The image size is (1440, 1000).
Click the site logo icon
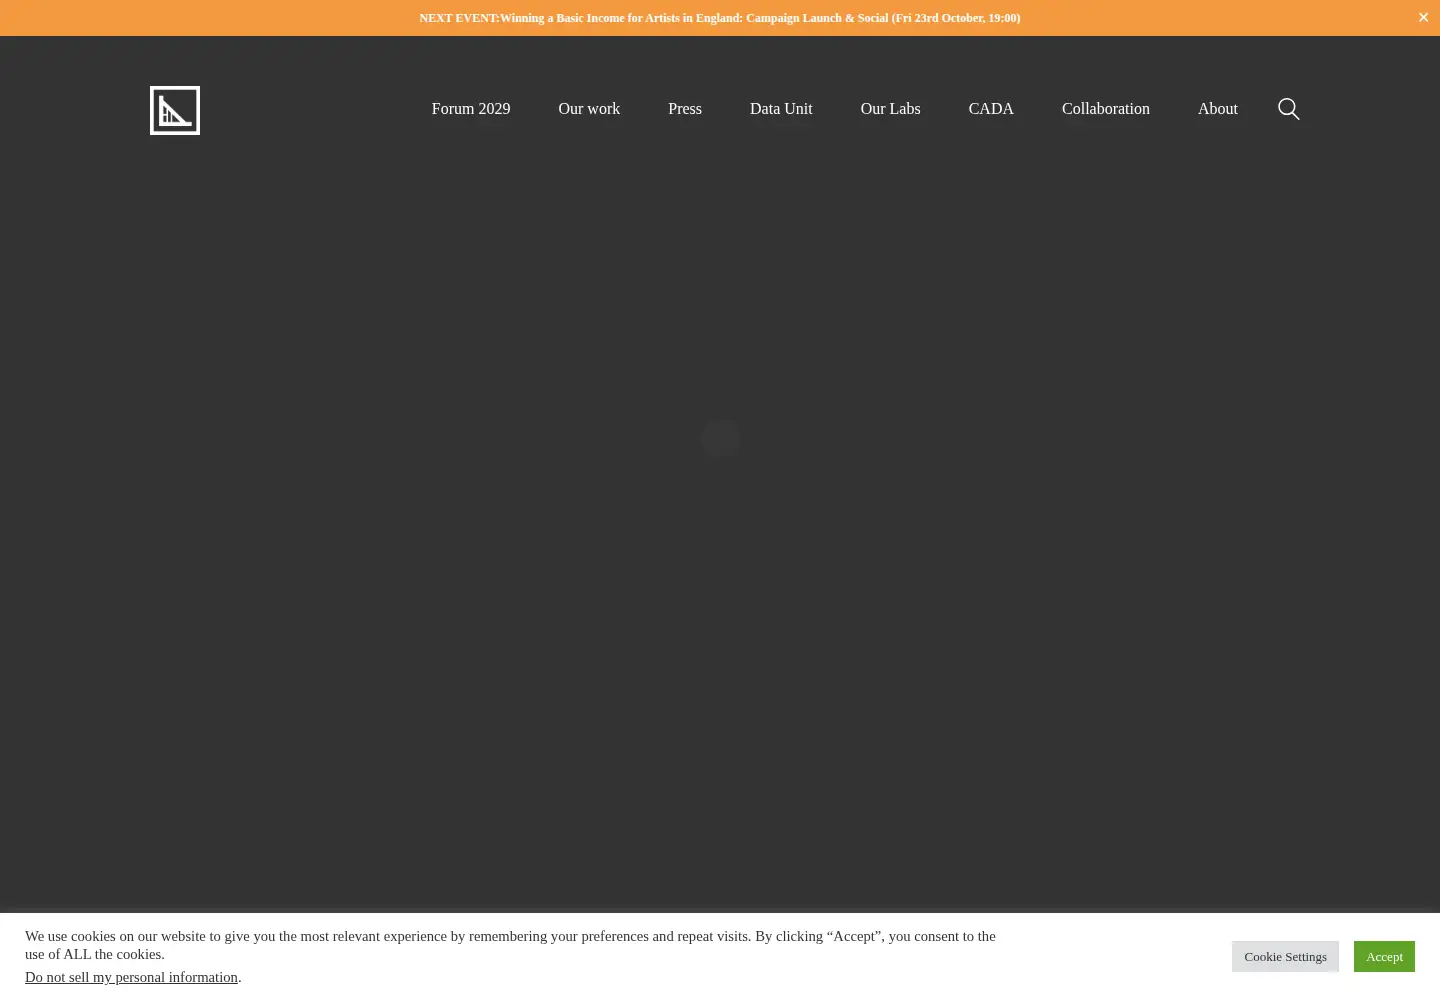click(x=175, y=110)
